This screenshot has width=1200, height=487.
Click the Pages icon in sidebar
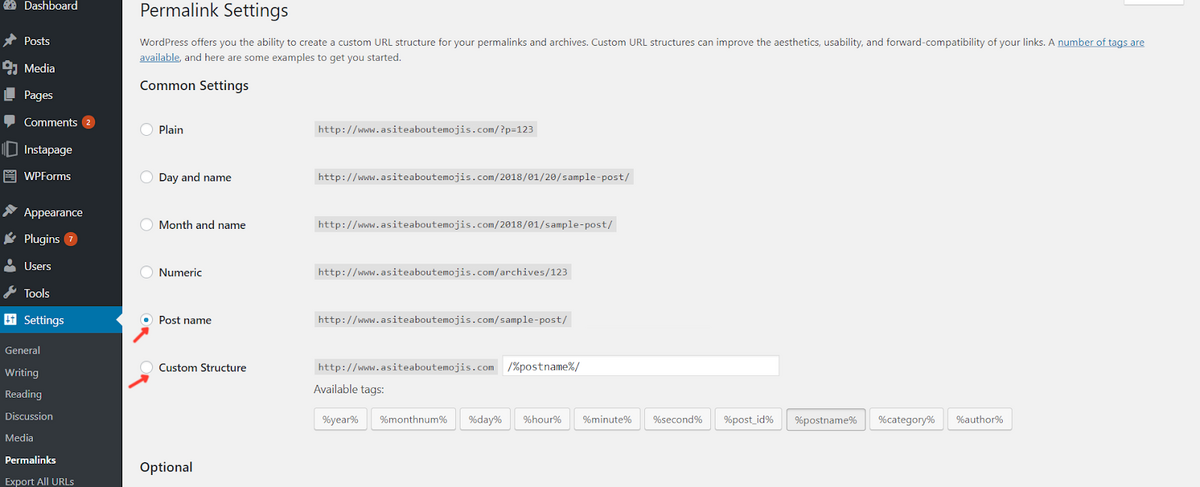[x=10, y=95]
